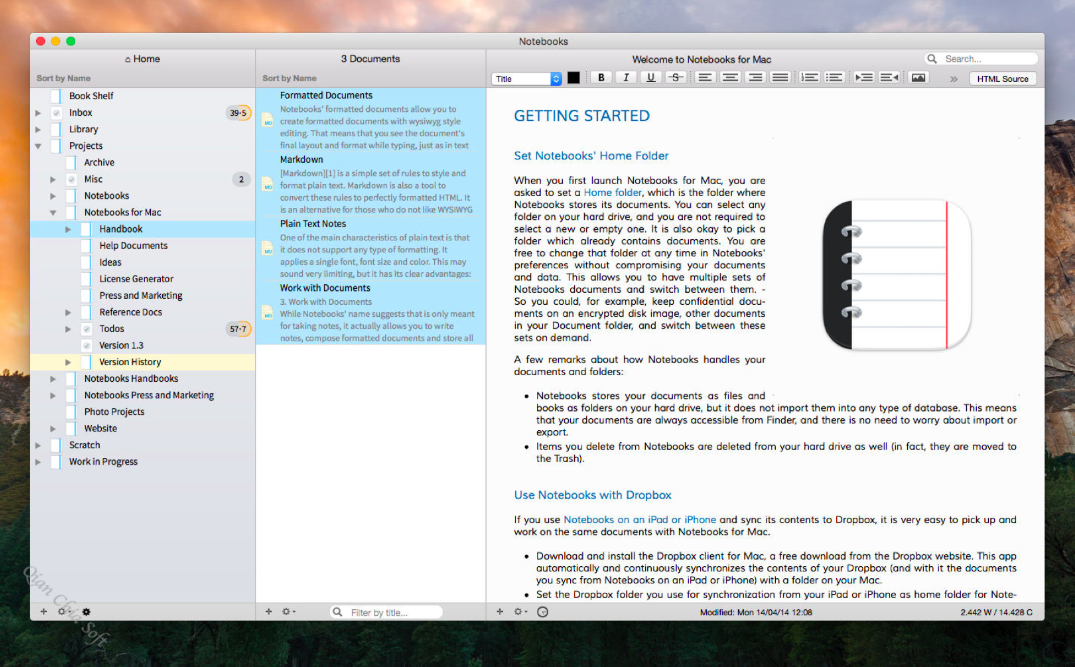Click the Search field
This screenshot has height=667, width=1075.
point(981,59)
